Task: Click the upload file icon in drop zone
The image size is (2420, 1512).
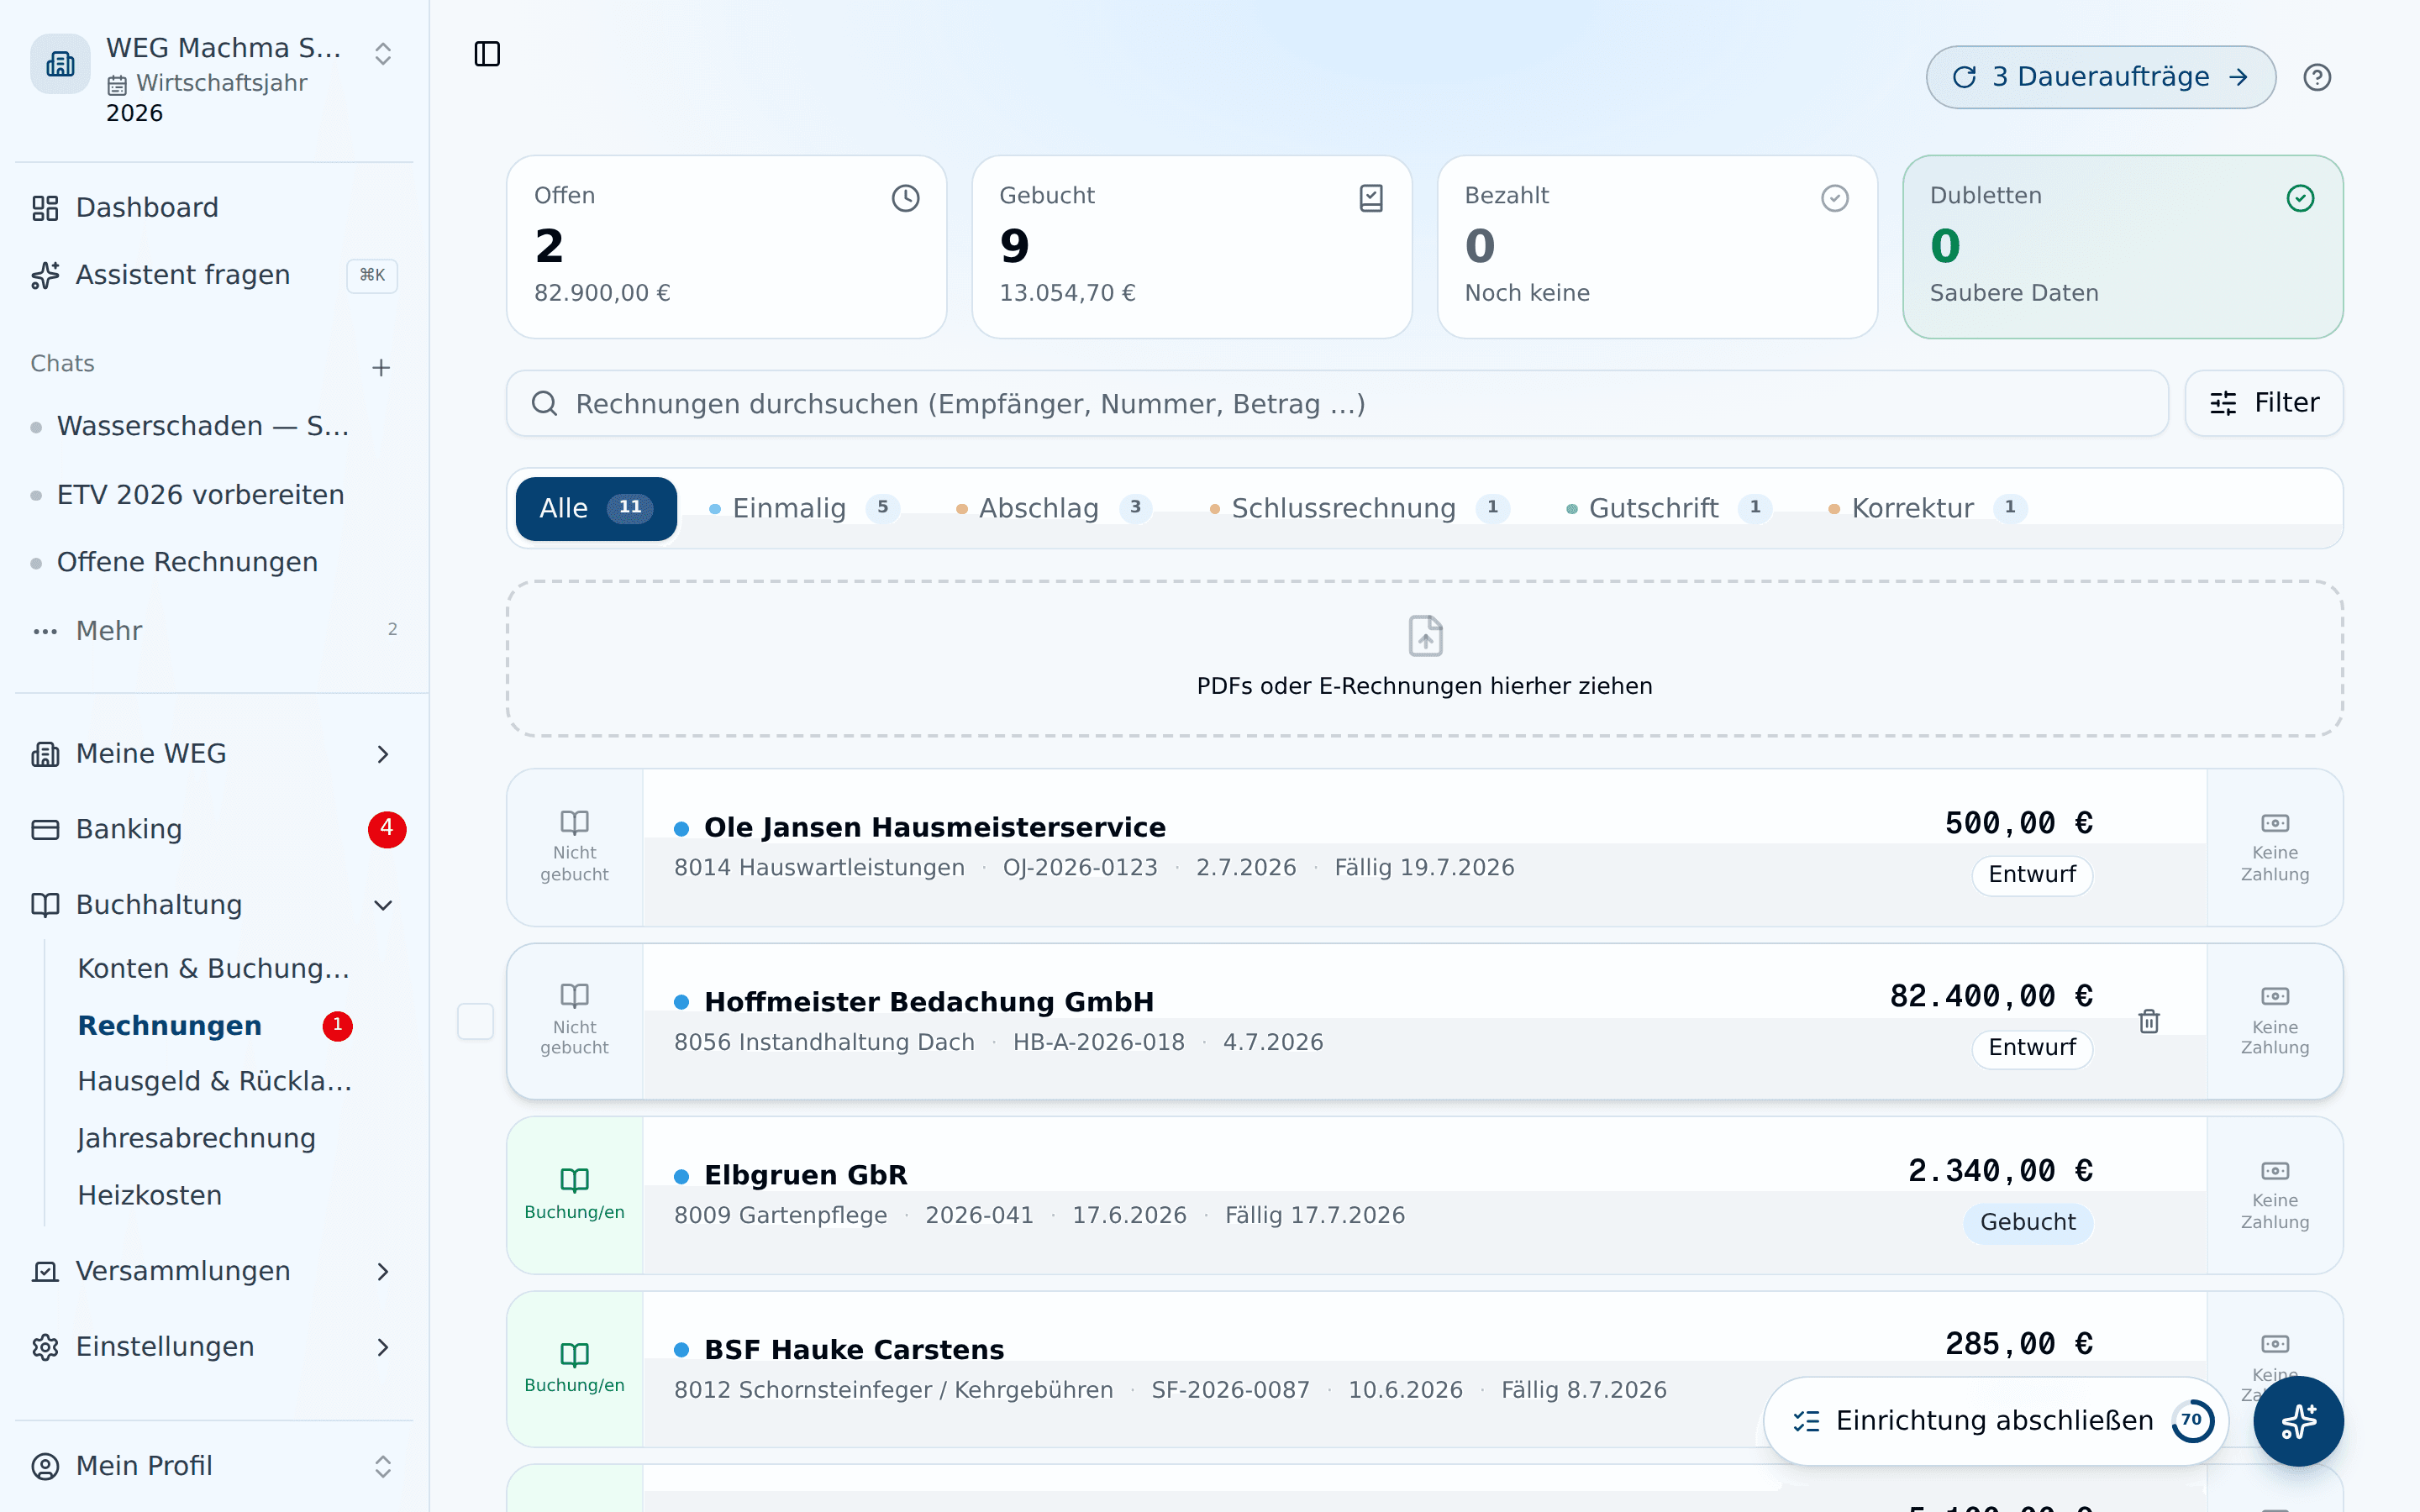Action: pyautogui.click(x=1425, y=636)
